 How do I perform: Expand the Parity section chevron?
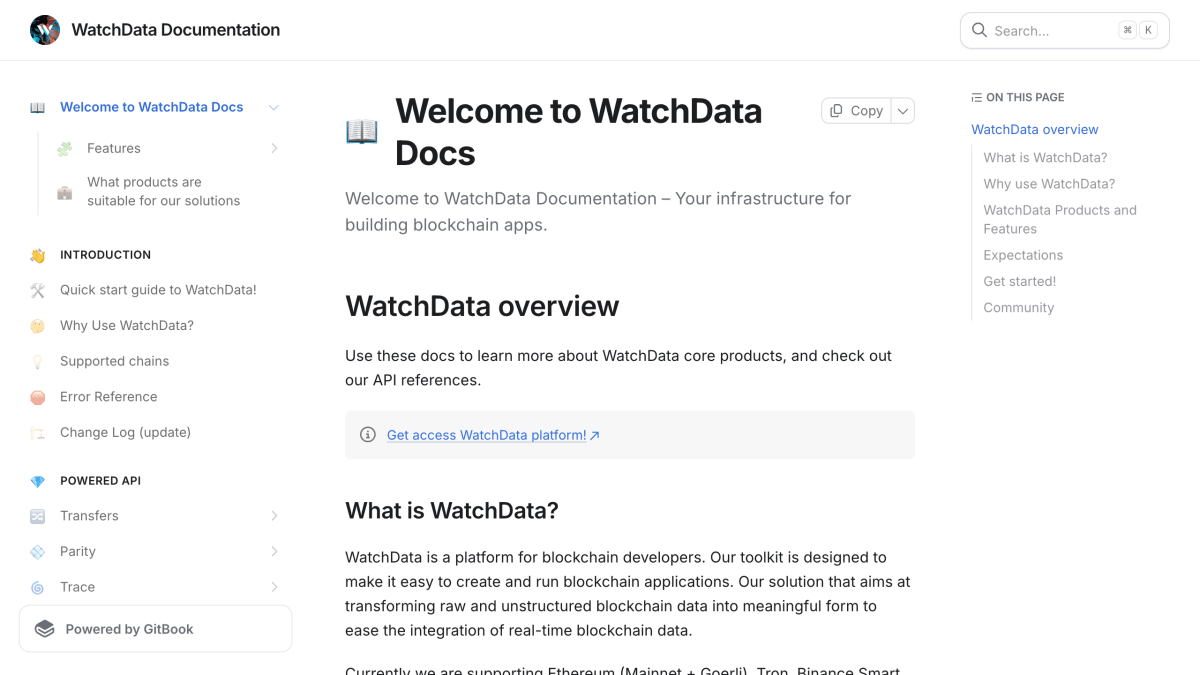(274, 552)
